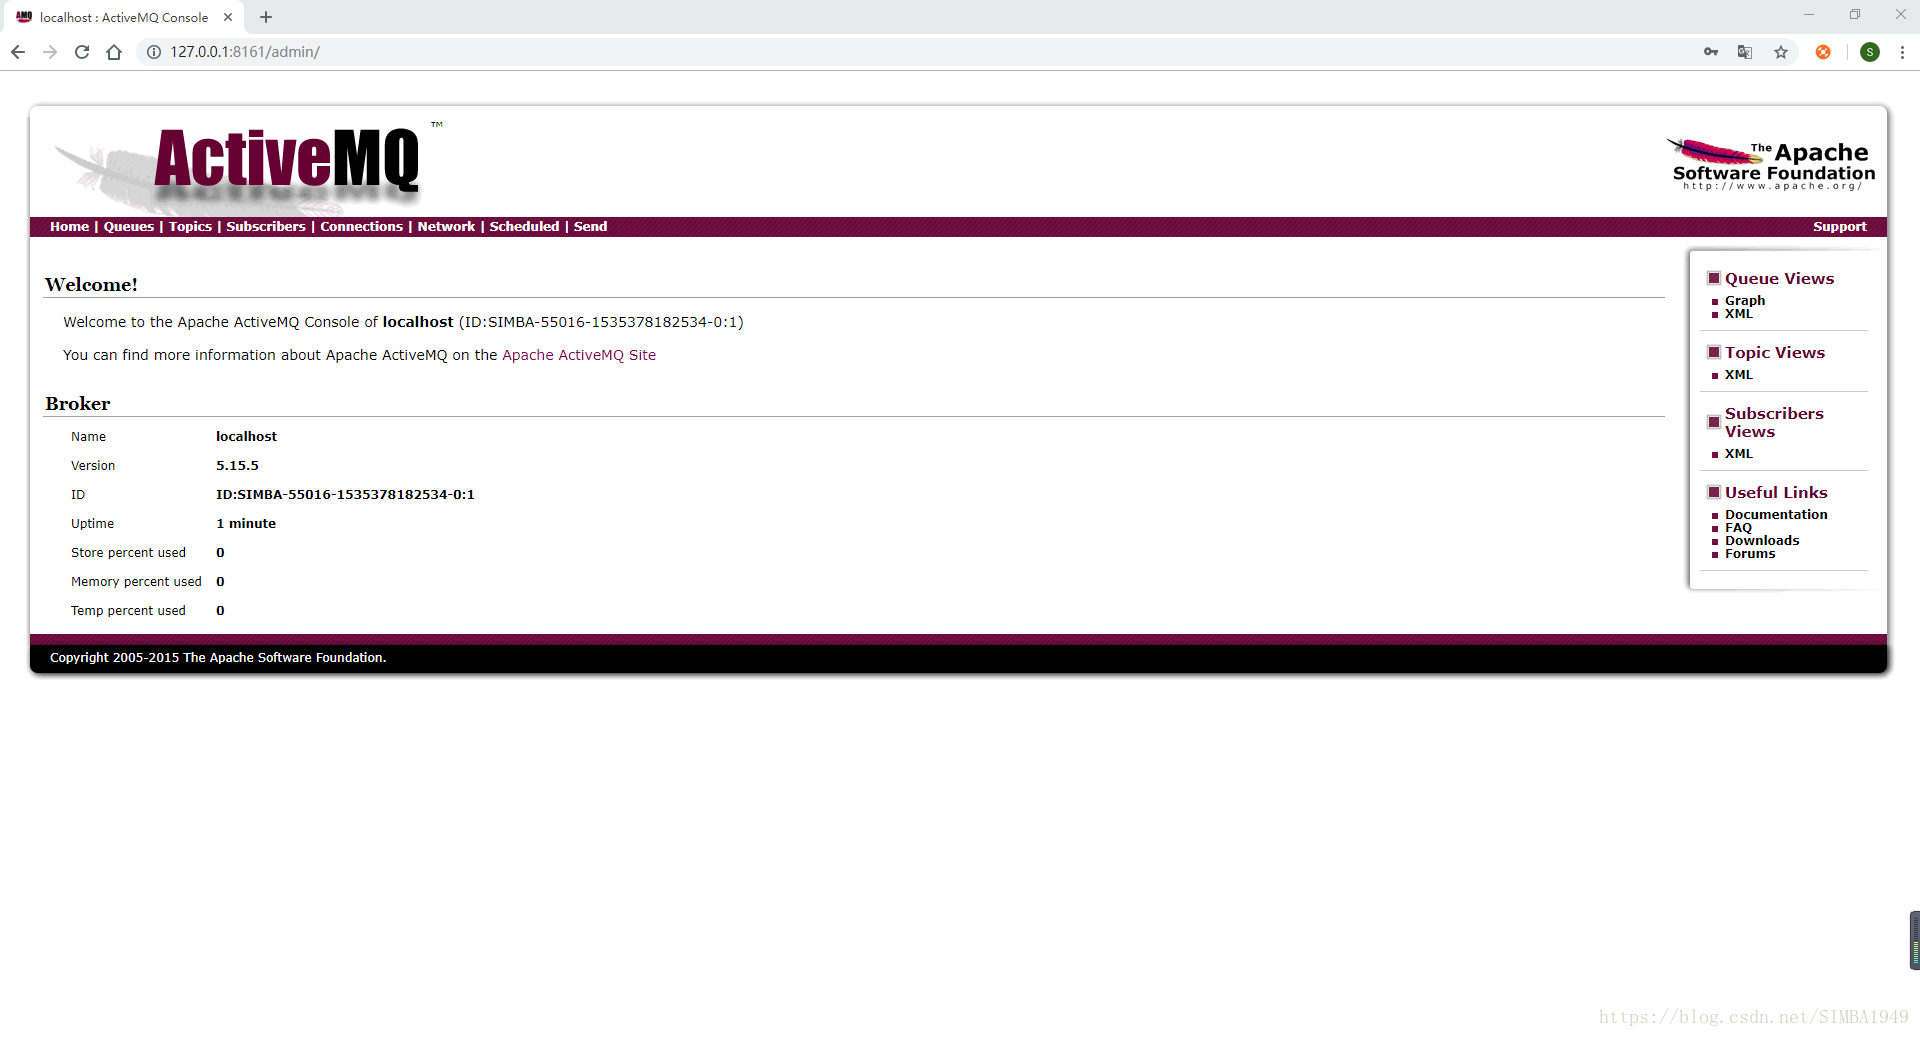Open the Chrome three-dot menu
This screenshot has width=1920, height=1037.
tap(1902, 52)
